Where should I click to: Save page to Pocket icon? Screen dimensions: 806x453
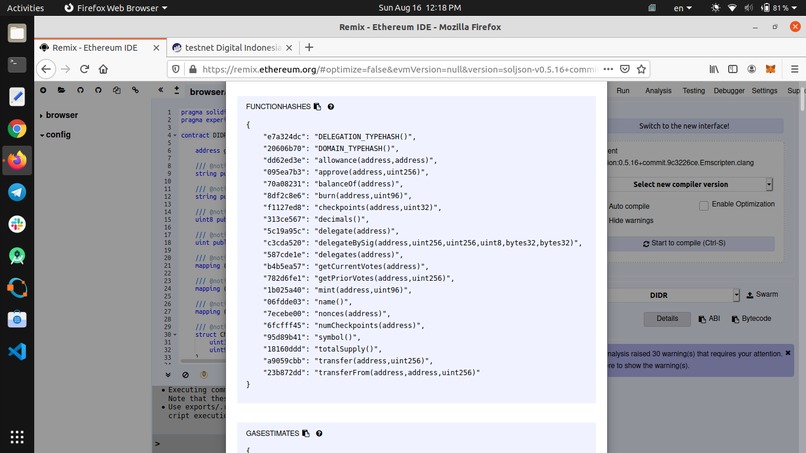625,69
